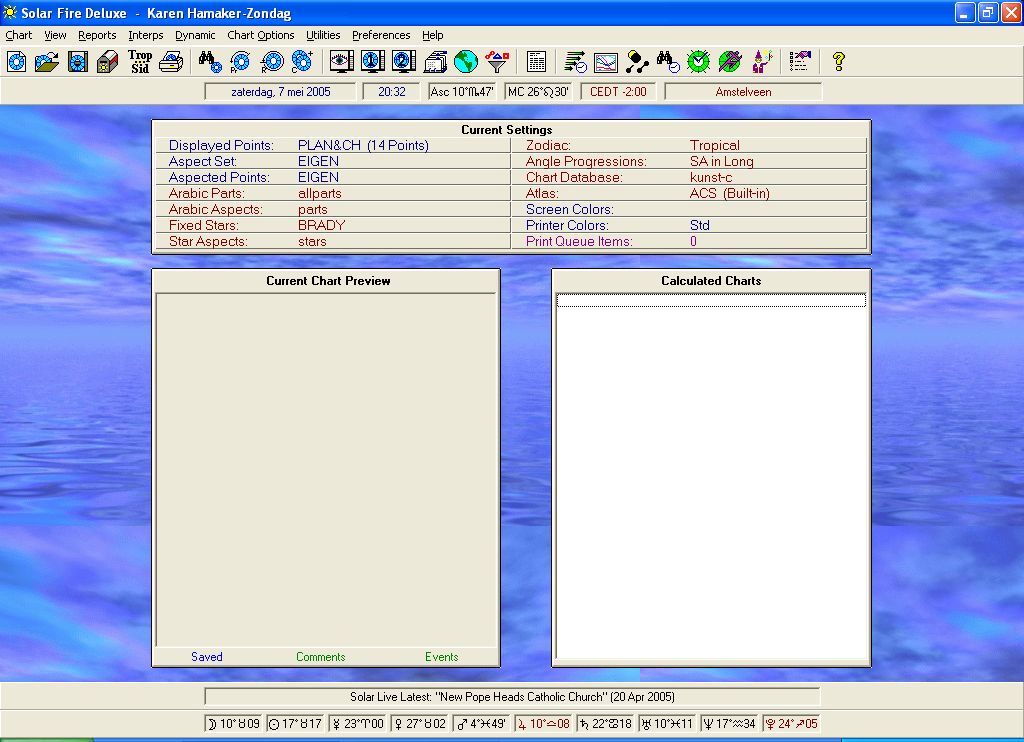
Task: Click the yellow question mark help icon
Action: tap(838, 62)
